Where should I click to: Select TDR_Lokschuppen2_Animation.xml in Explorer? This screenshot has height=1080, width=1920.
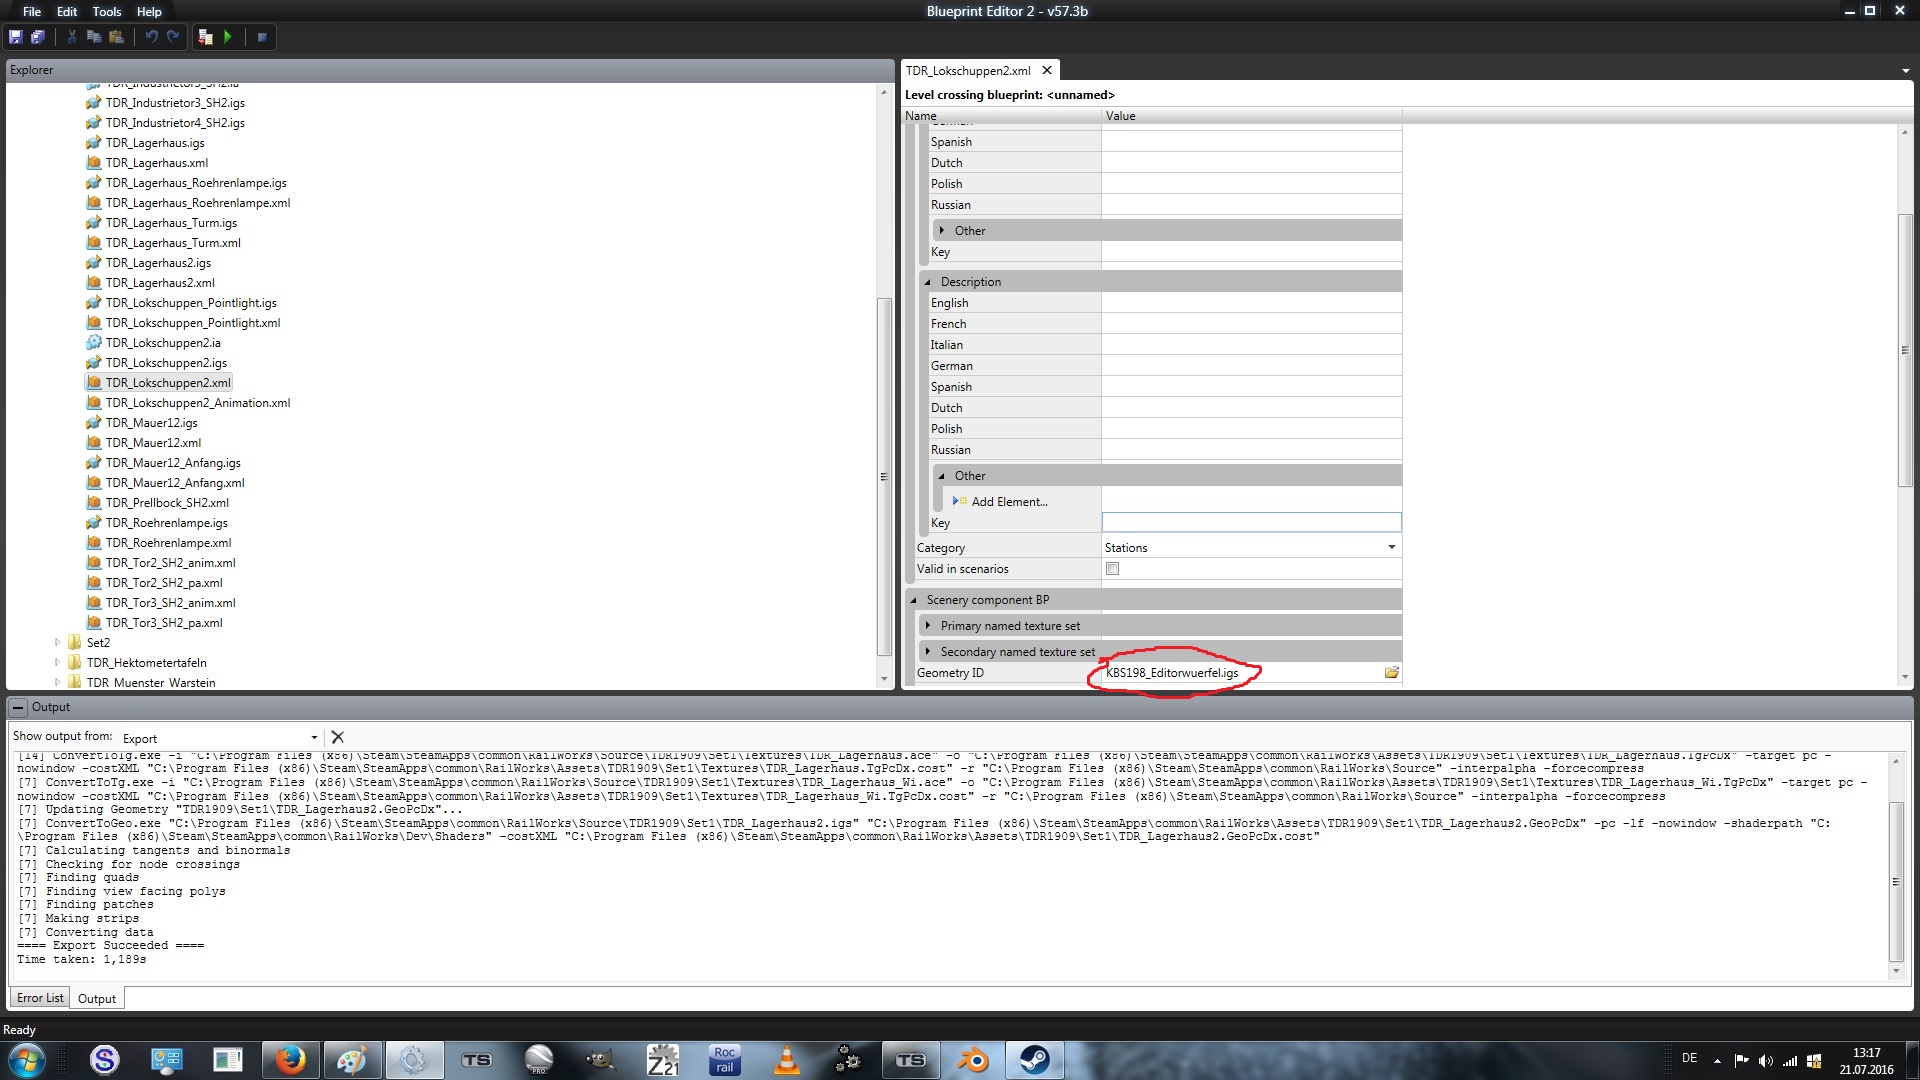[197, 403]
